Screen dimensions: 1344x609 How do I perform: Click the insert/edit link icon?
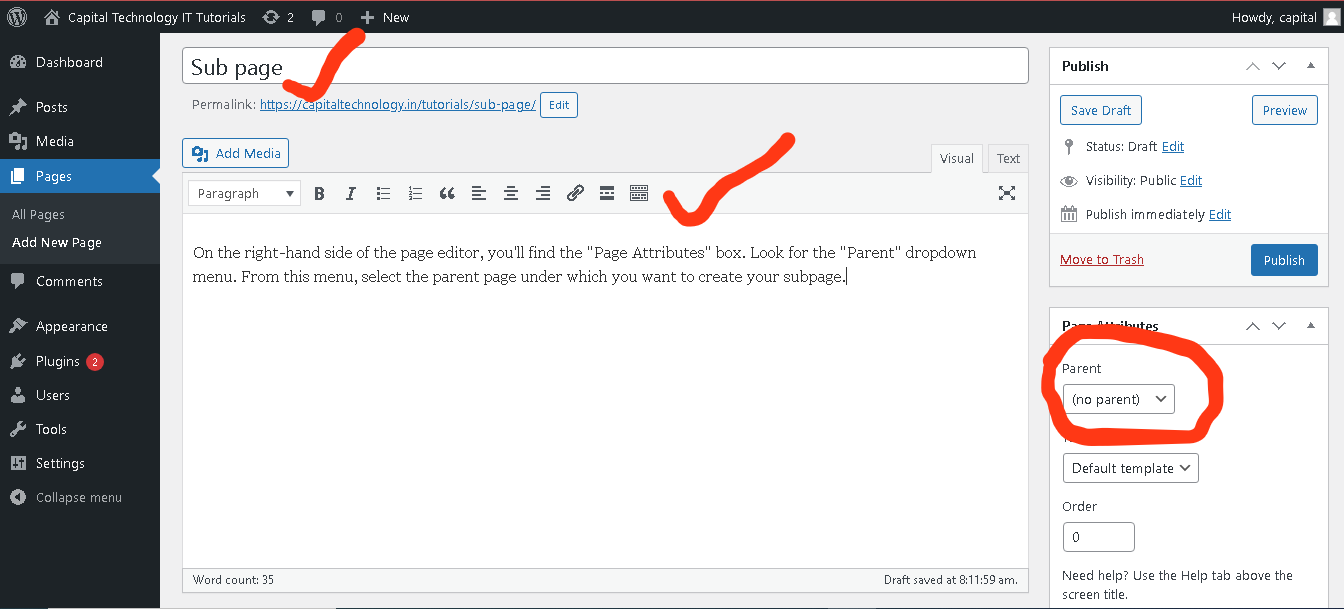575,194
